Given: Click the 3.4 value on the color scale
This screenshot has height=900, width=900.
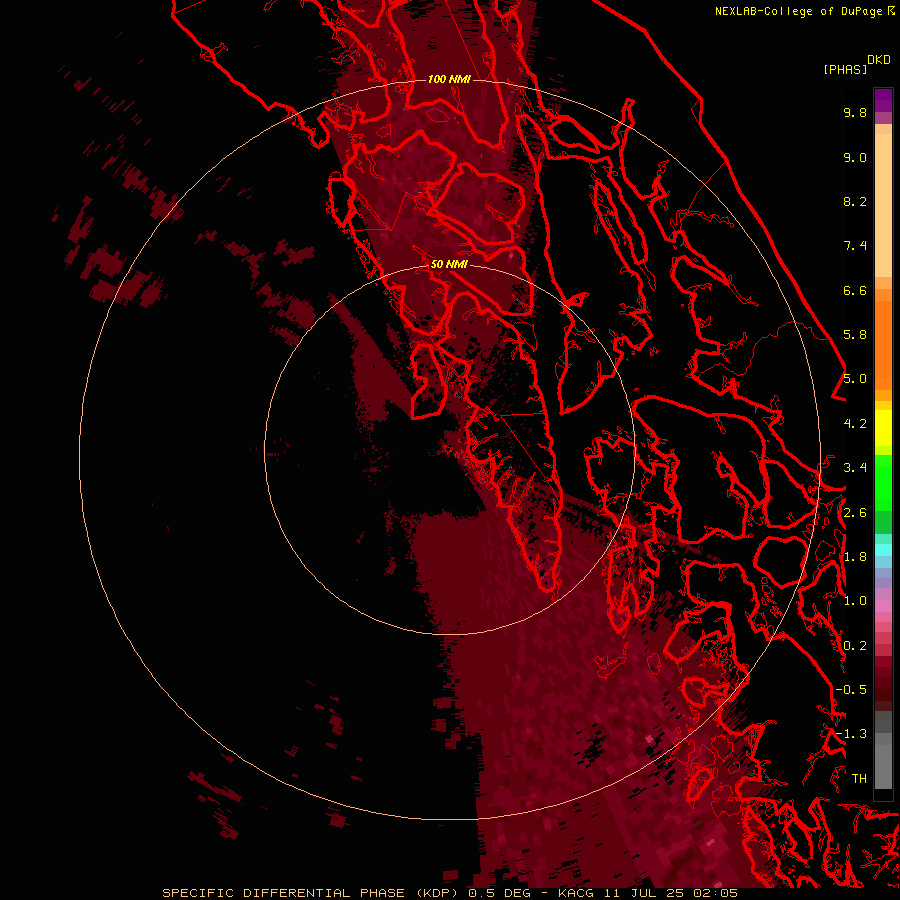Looking at the screenshot, I should (x=855, y=468).
